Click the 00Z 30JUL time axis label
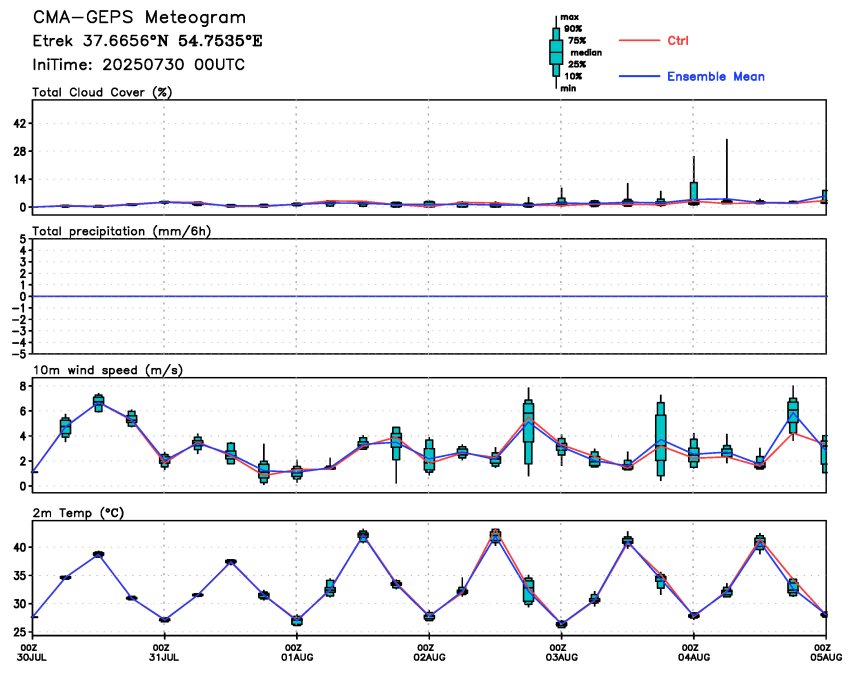This screenshot has width=853, height=673. tap(33, 652)
